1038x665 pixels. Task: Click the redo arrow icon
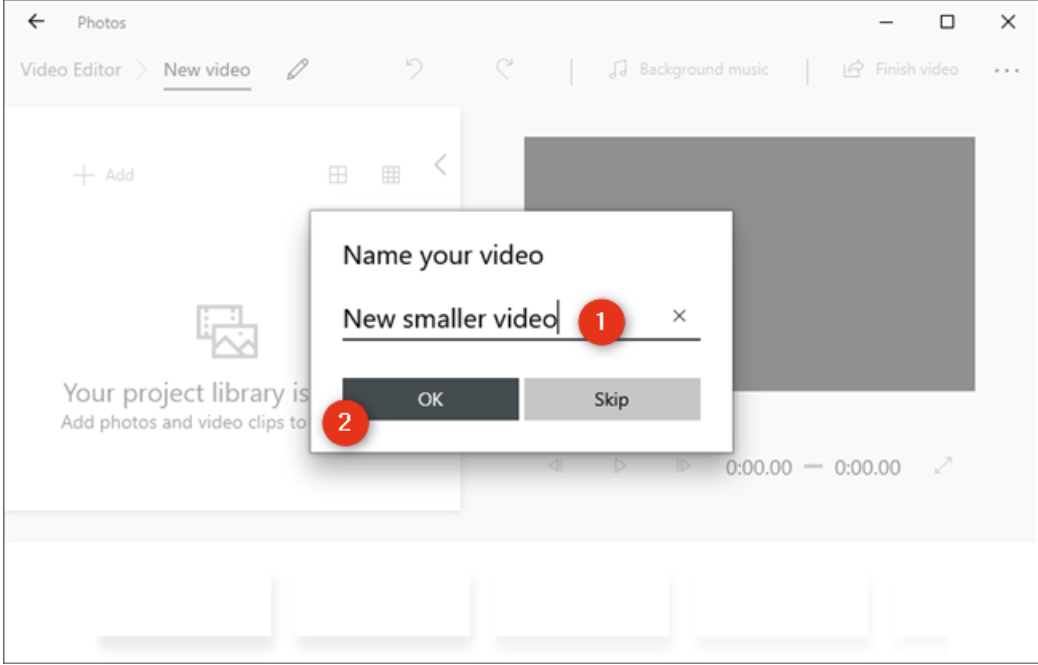504,70
